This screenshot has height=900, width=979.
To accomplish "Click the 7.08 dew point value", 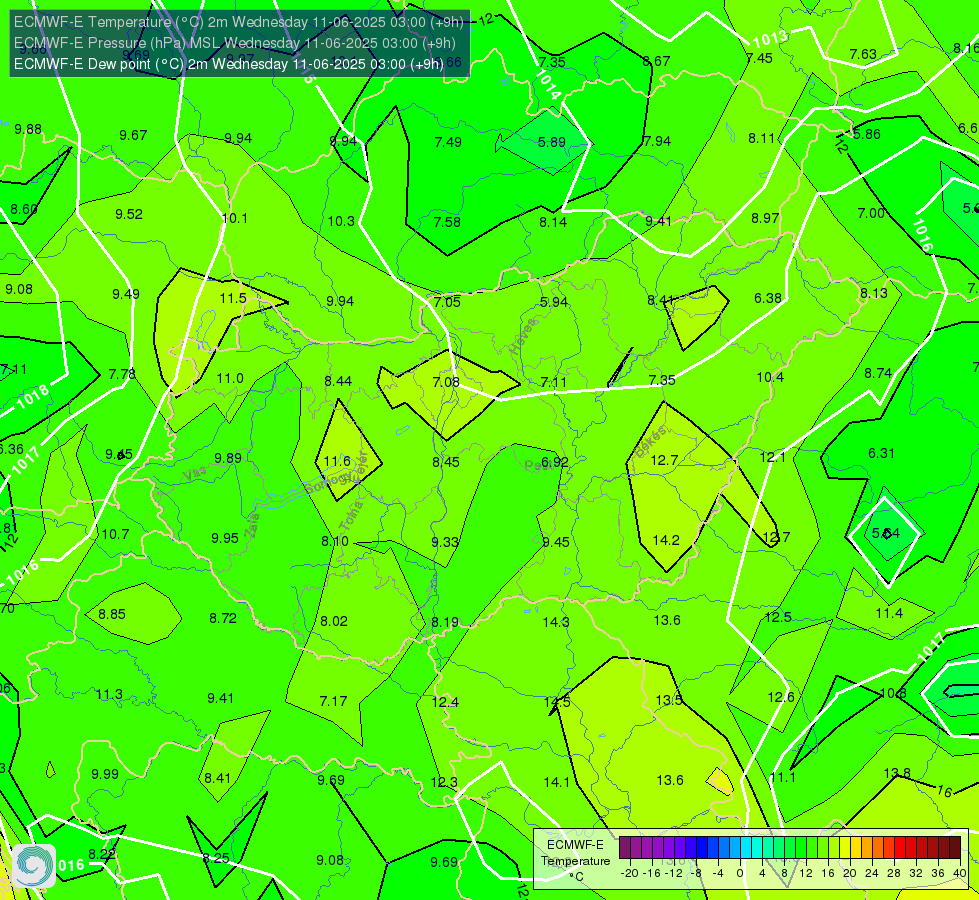I will point(446,382).
